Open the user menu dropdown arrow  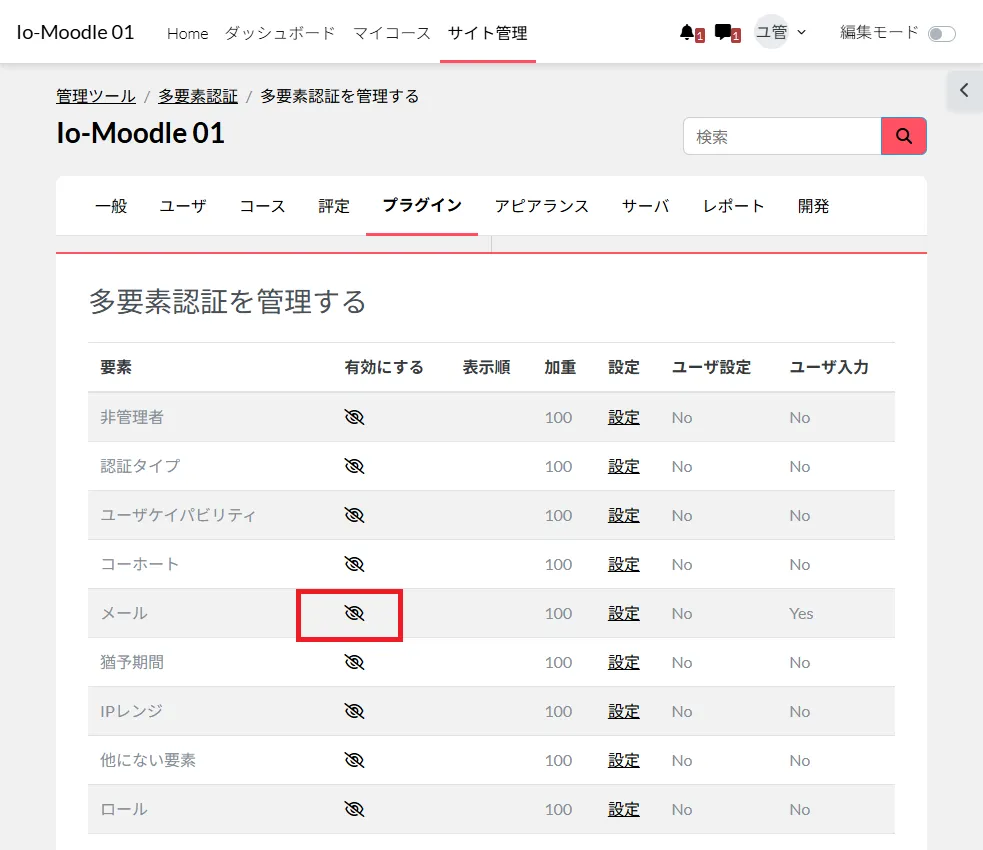801,32
